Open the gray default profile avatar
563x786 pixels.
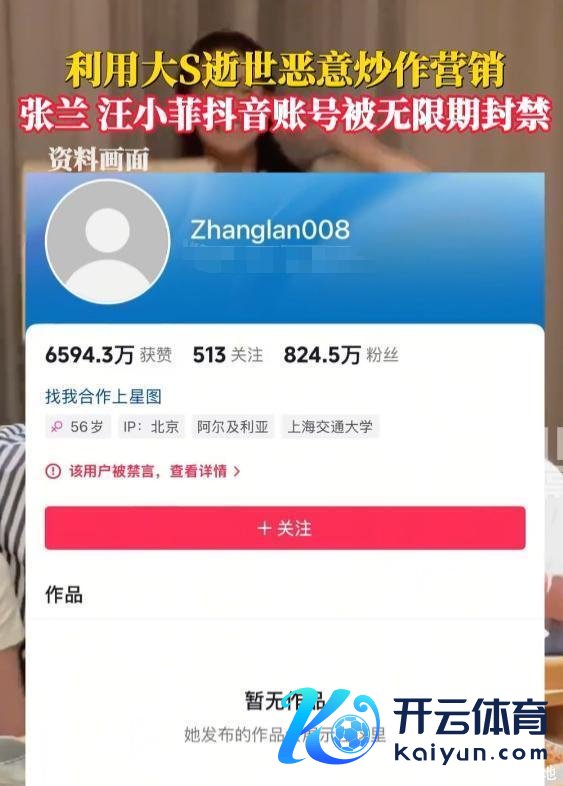tap(107, 242)
